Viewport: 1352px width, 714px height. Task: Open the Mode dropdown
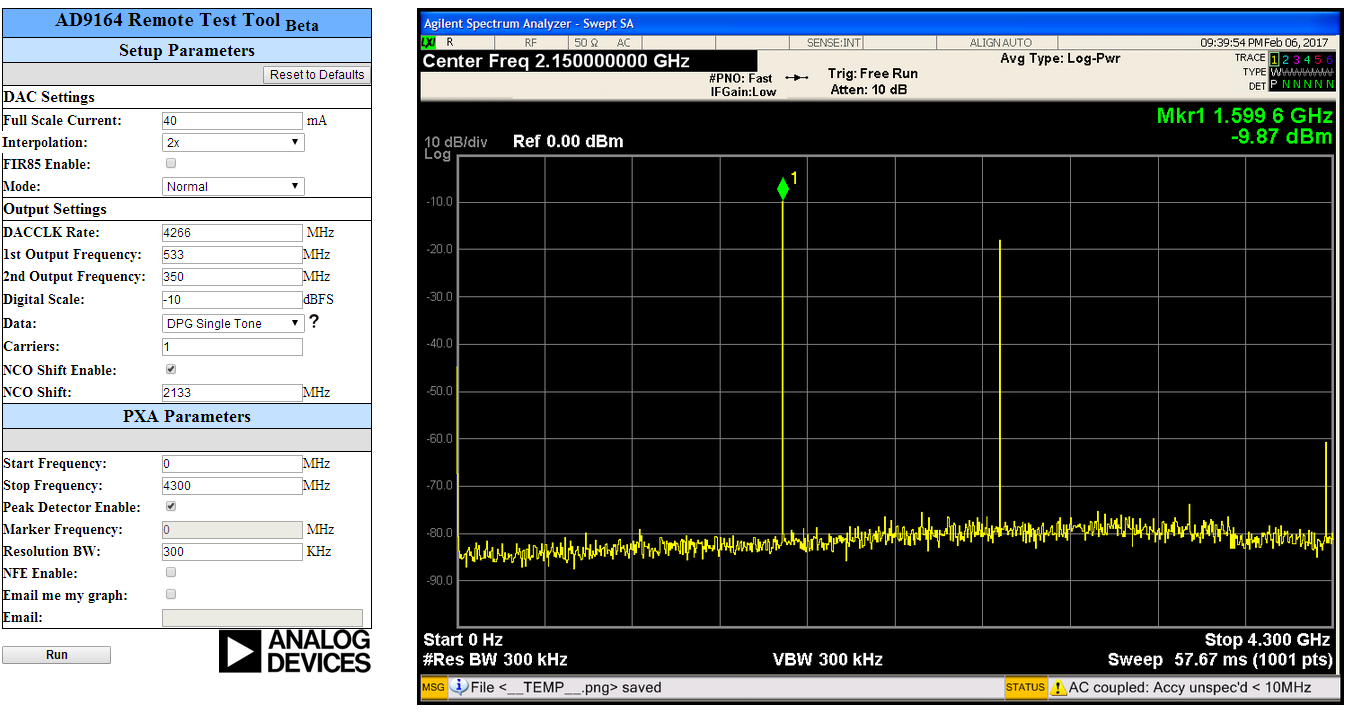pos(233,186)
